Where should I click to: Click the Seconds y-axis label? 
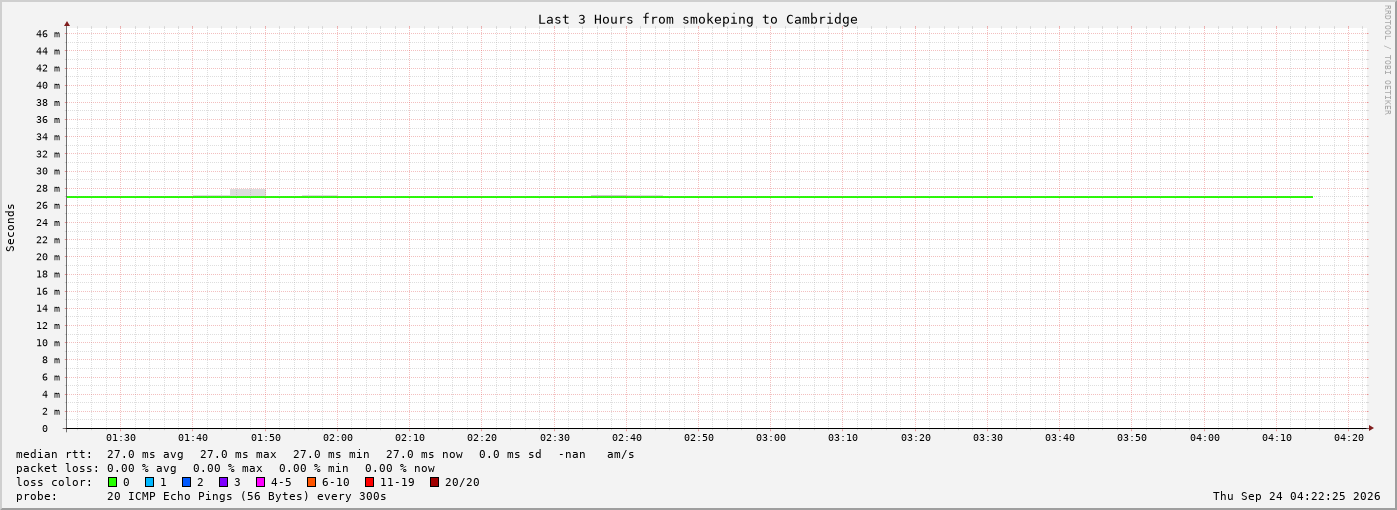[11, 227]
